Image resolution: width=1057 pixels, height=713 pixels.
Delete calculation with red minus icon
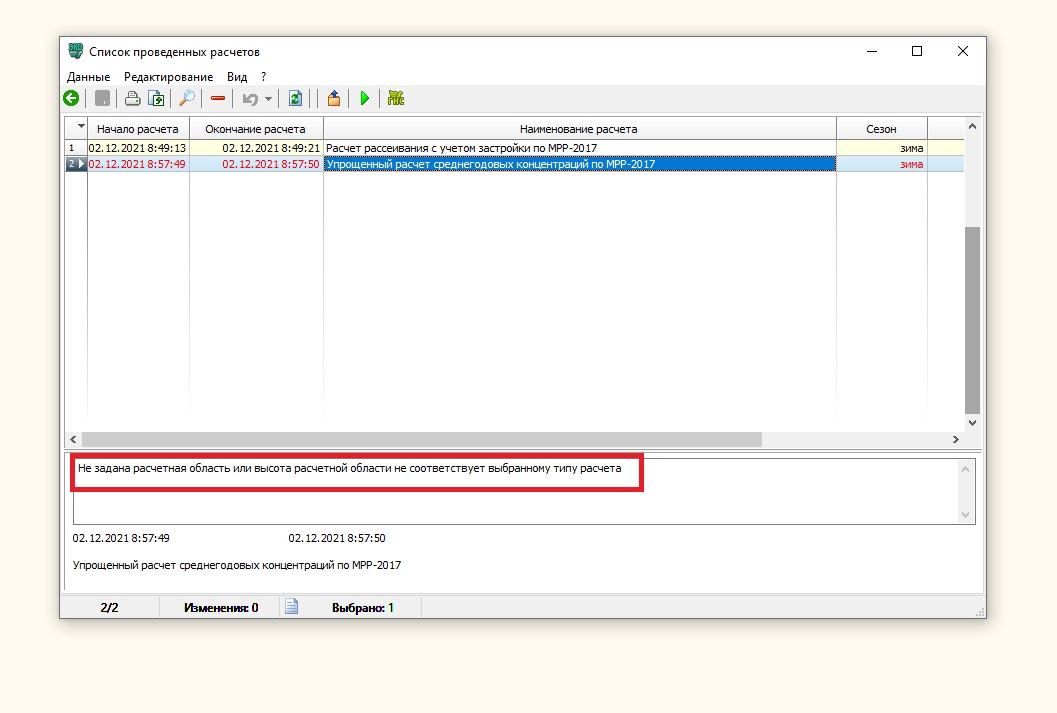point(217,98)
